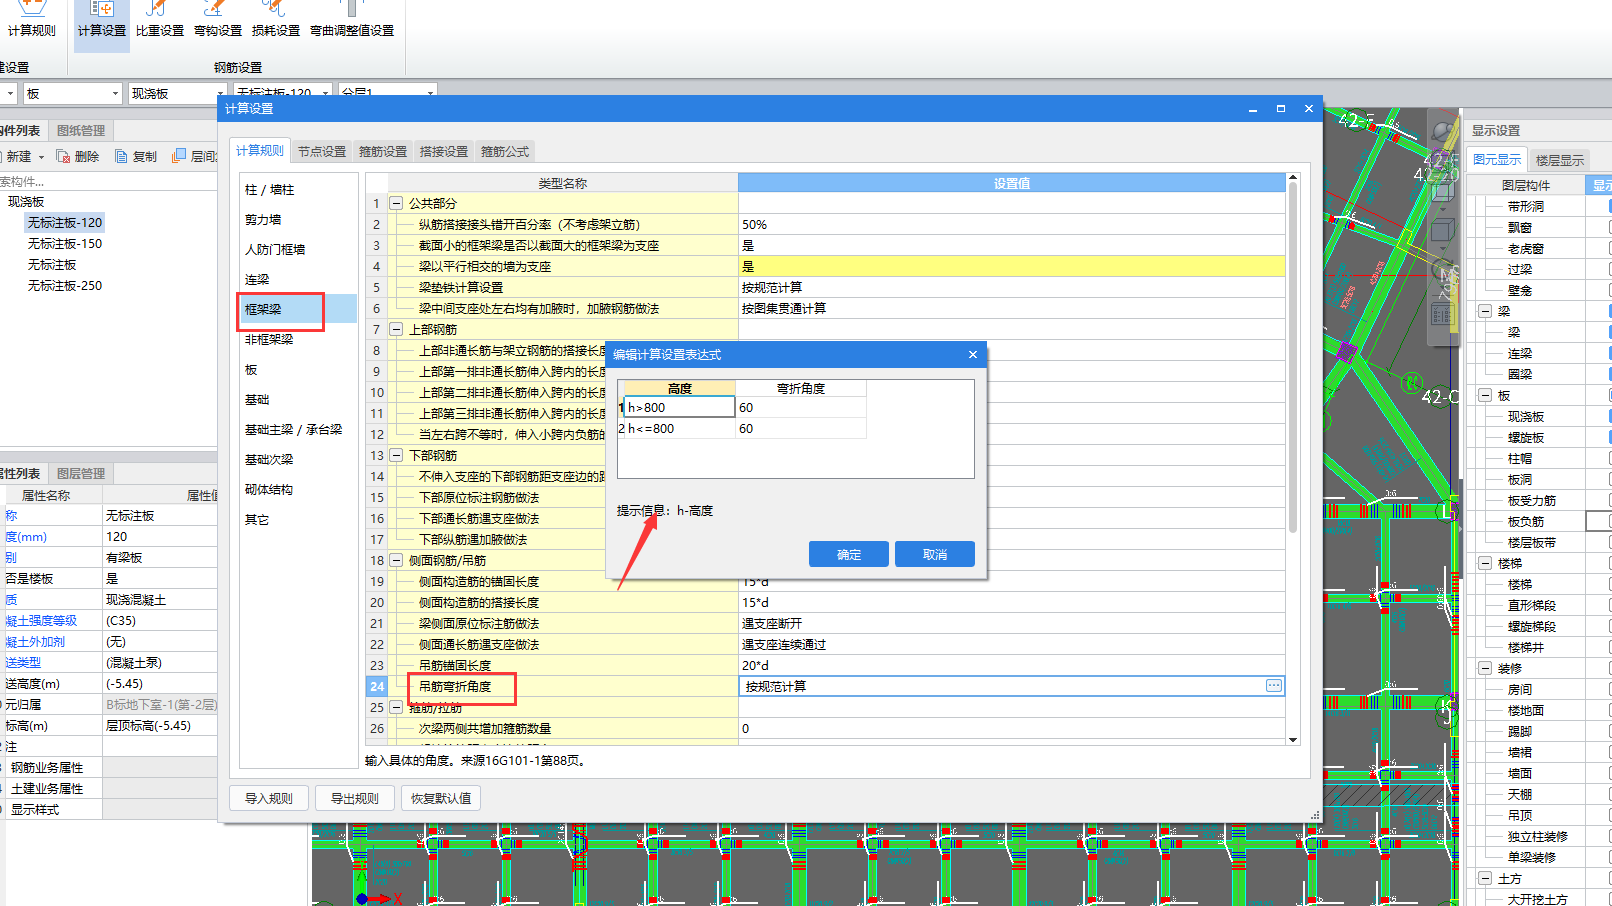Click the lower solid cube icon on canvas
Image resolution: width=1612 pixels, height=906 pixels.
click(1442, 232)
